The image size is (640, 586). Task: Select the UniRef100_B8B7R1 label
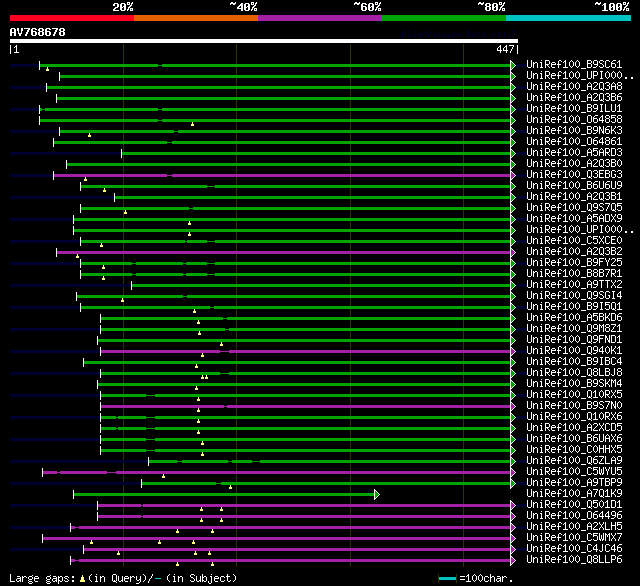pyautogui.click(x=574, y=274)
